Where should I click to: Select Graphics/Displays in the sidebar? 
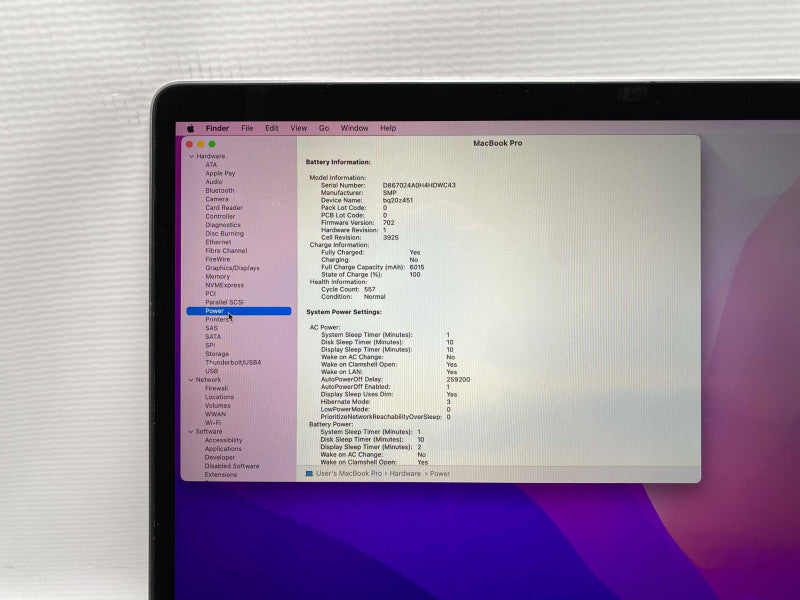(x=232, y=268)
